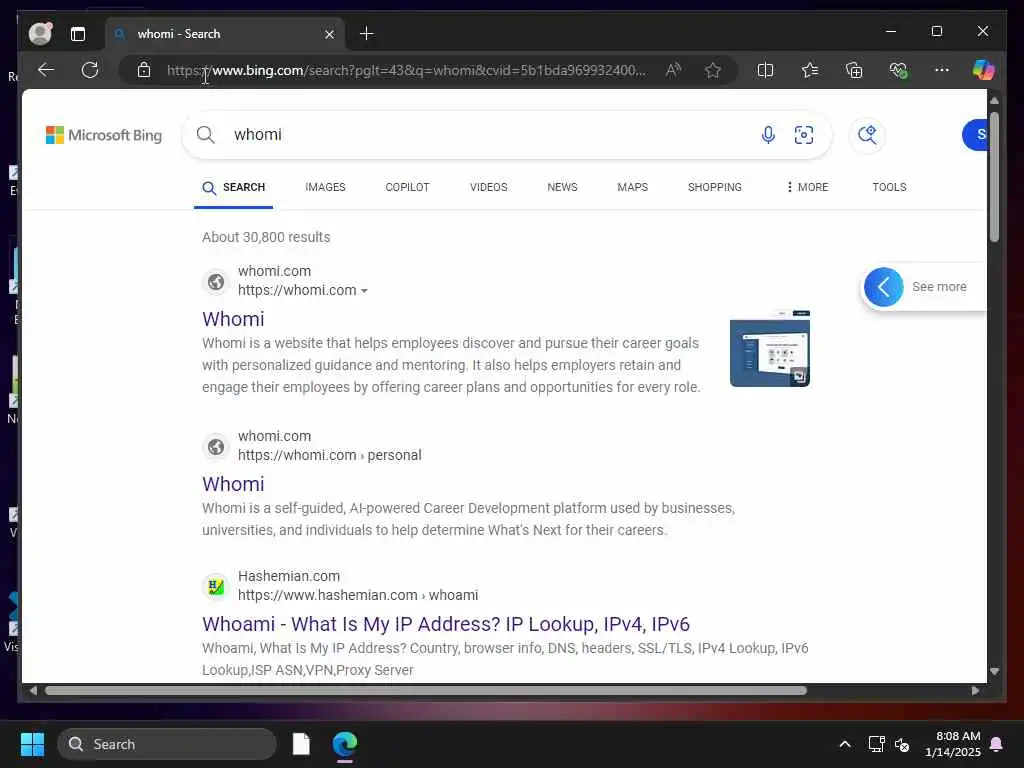Click the horizontal scroll right arrow
The height and width of the screenshot is (768, 1024).
[975, 690]
